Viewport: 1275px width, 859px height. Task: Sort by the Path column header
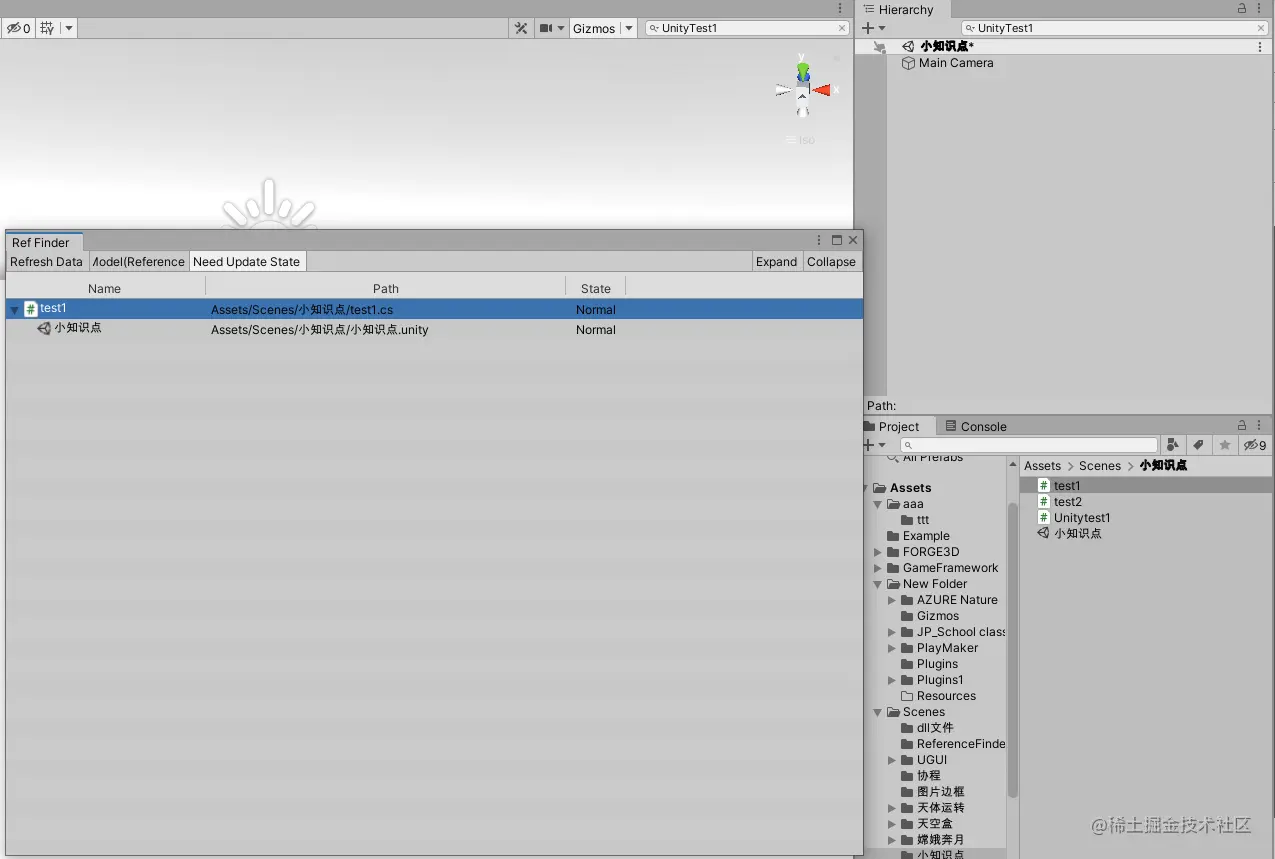(386, 288)
